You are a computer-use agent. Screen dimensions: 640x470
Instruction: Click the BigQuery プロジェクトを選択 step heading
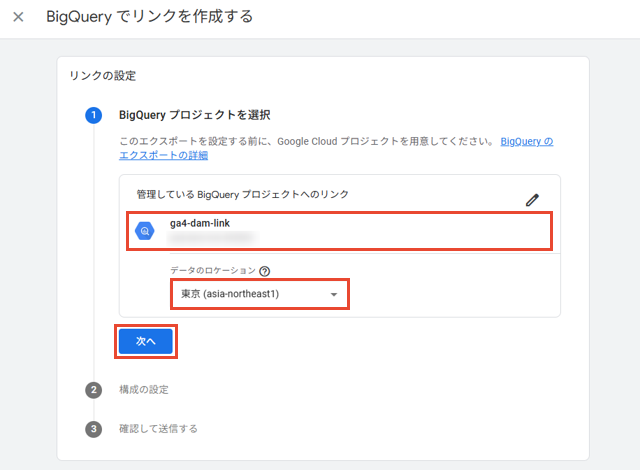(194, 115)
